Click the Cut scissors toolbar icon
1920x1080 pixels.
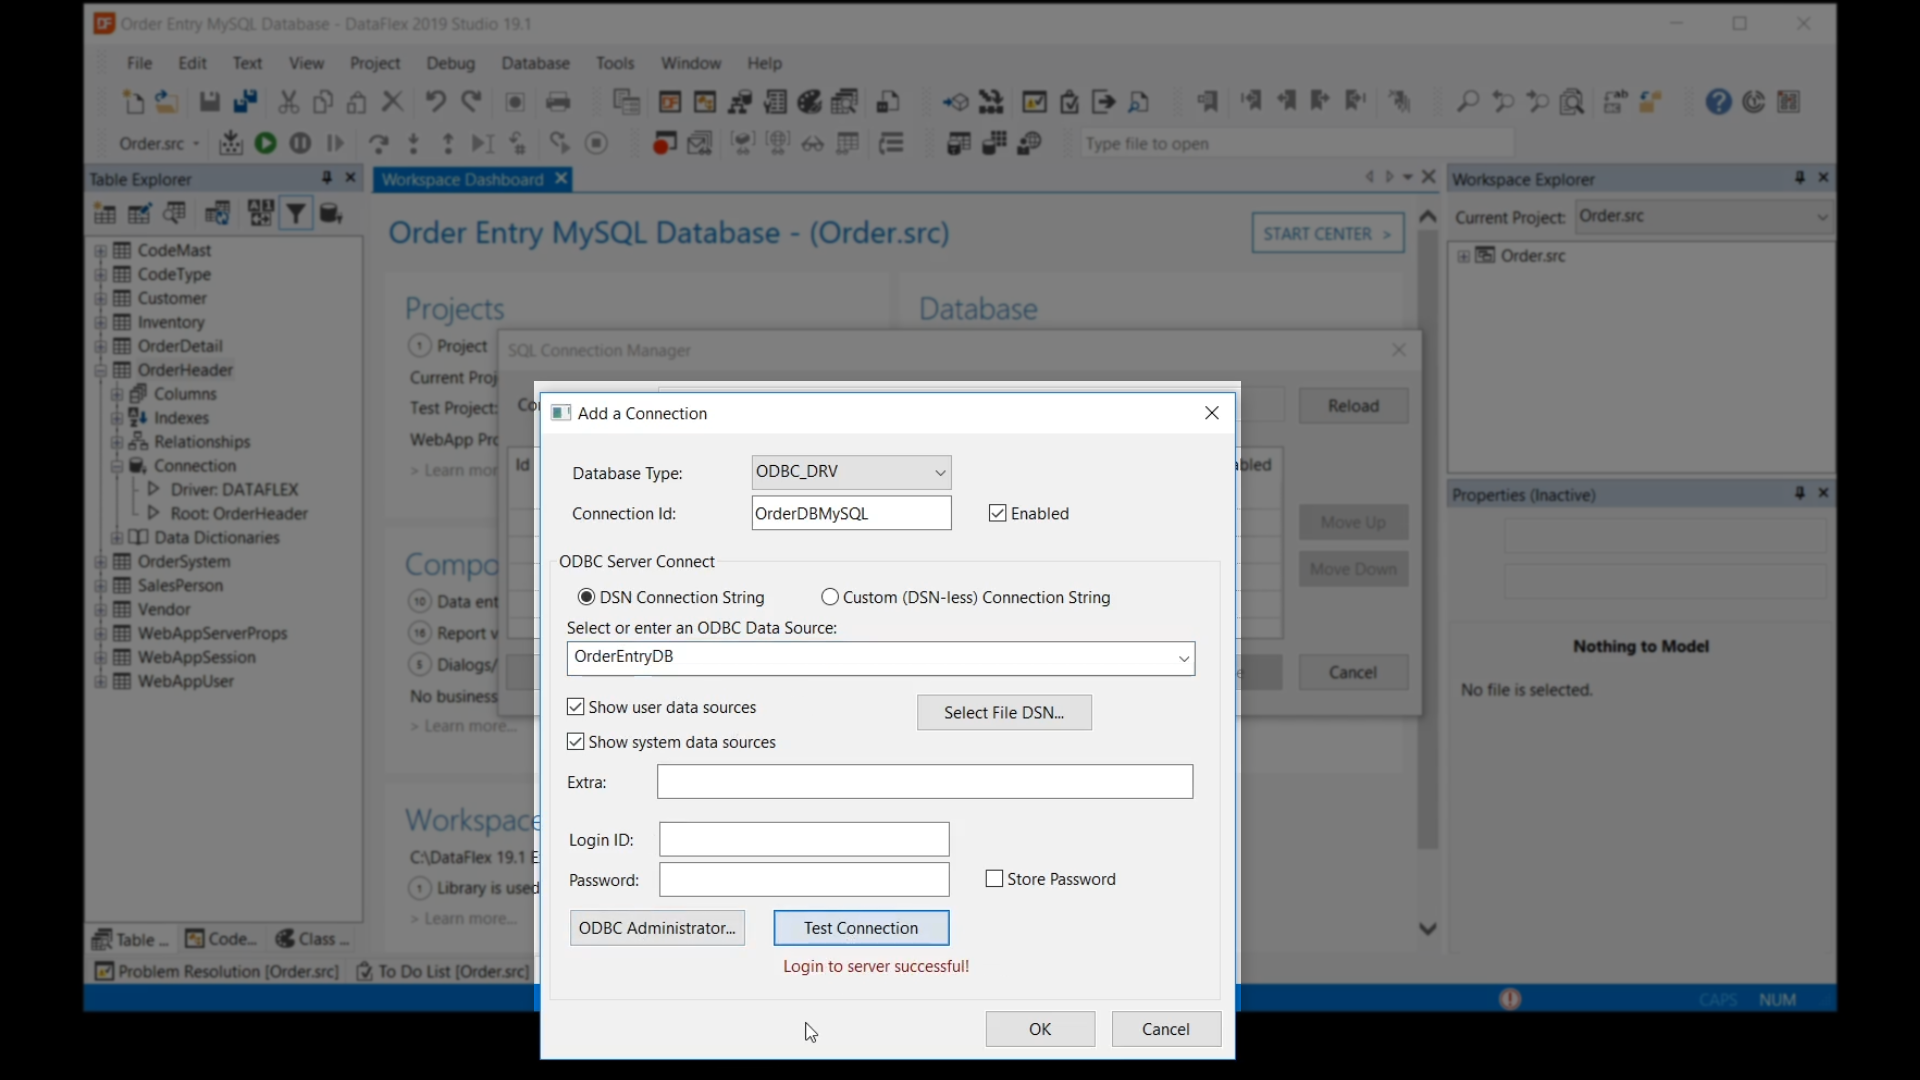tap(289, 102)
